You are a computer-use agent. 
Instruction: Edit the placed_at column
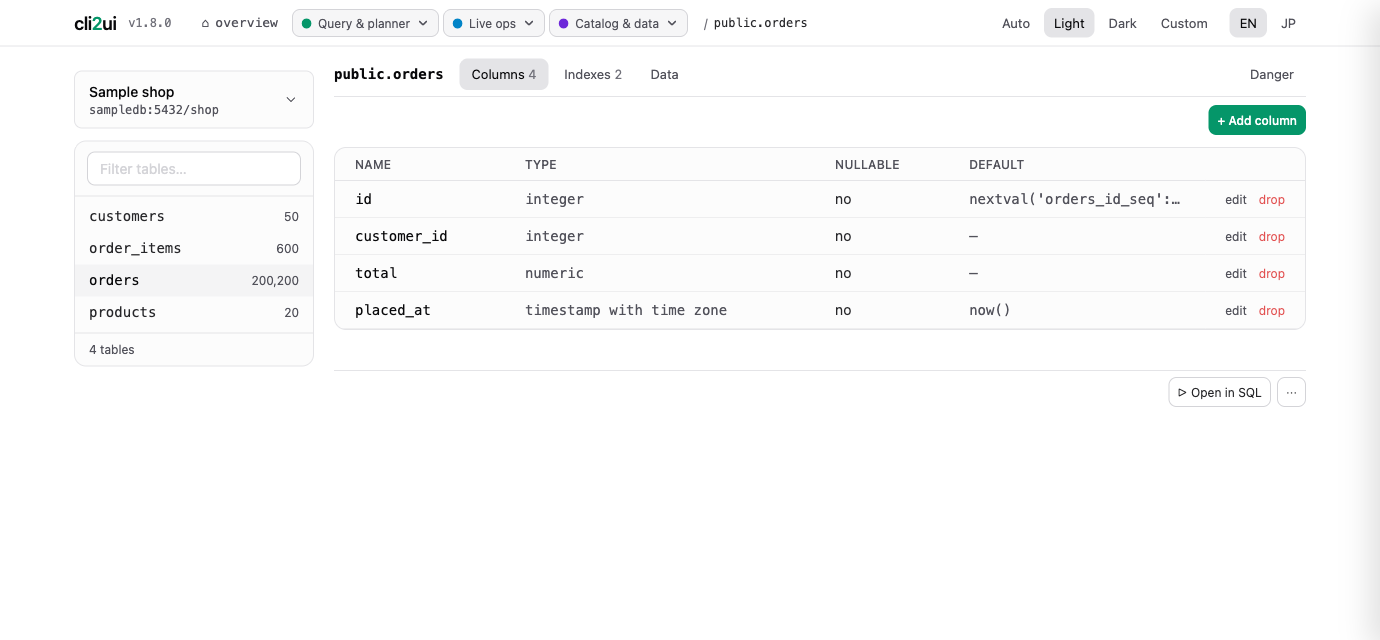[x=1236, y=311]
